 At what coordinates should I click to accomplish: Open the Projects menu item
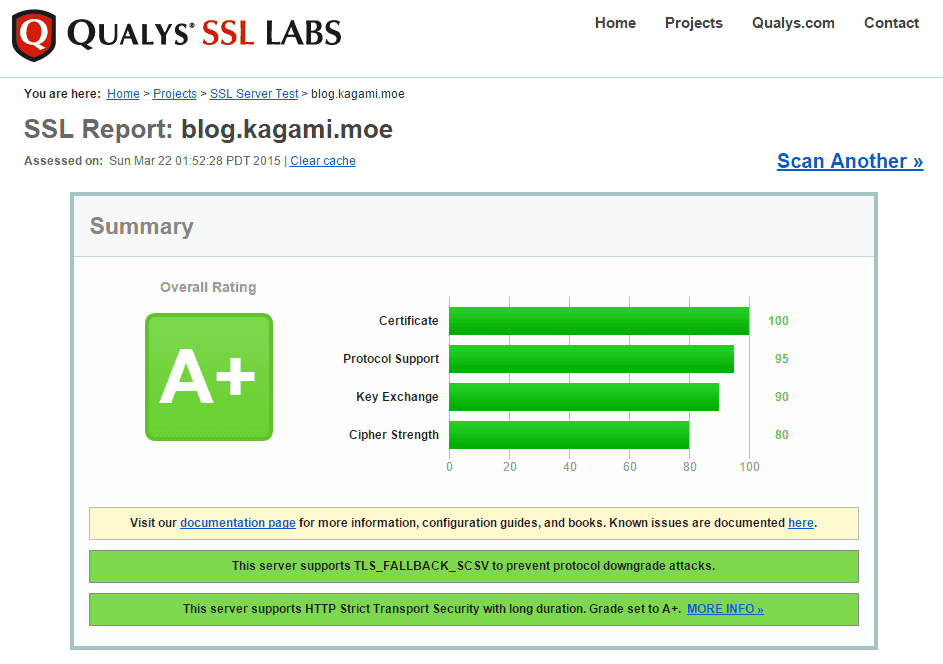[x=693, y=23]
